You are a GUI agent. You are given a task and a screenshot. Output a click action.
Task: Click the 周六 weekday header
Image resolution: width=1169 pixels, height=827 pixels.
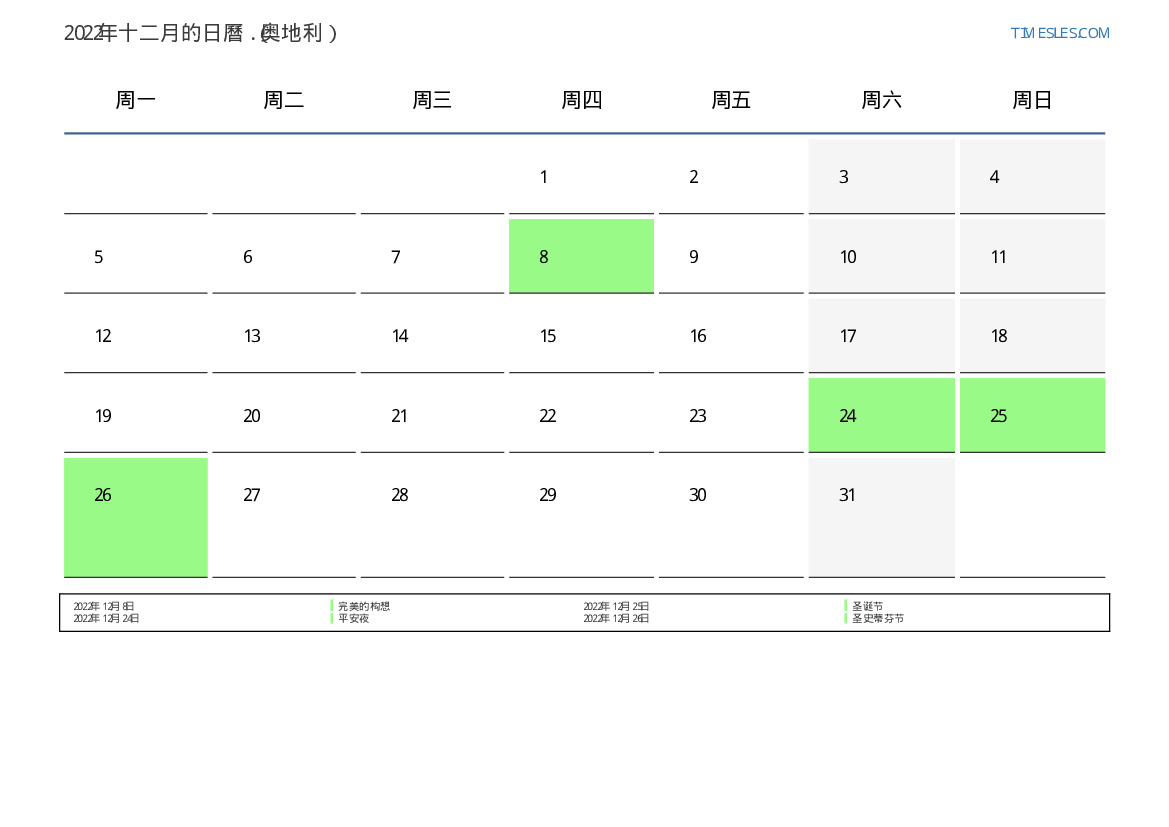coord(881,100)
